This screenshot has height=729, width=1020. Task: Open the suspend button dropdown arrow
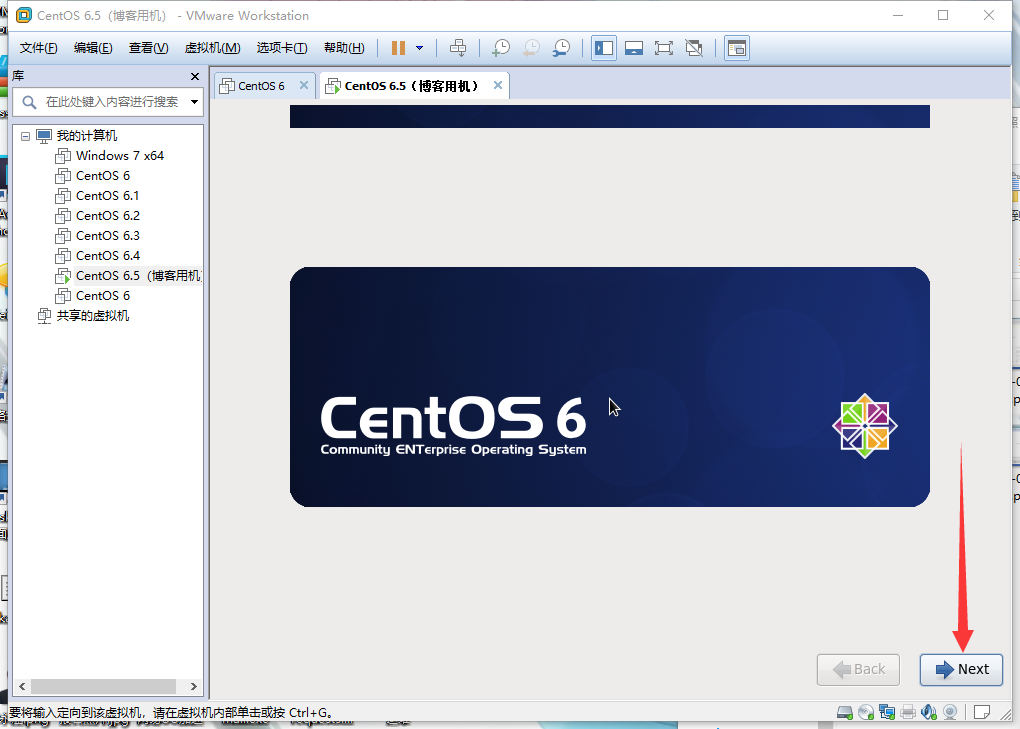421,47
